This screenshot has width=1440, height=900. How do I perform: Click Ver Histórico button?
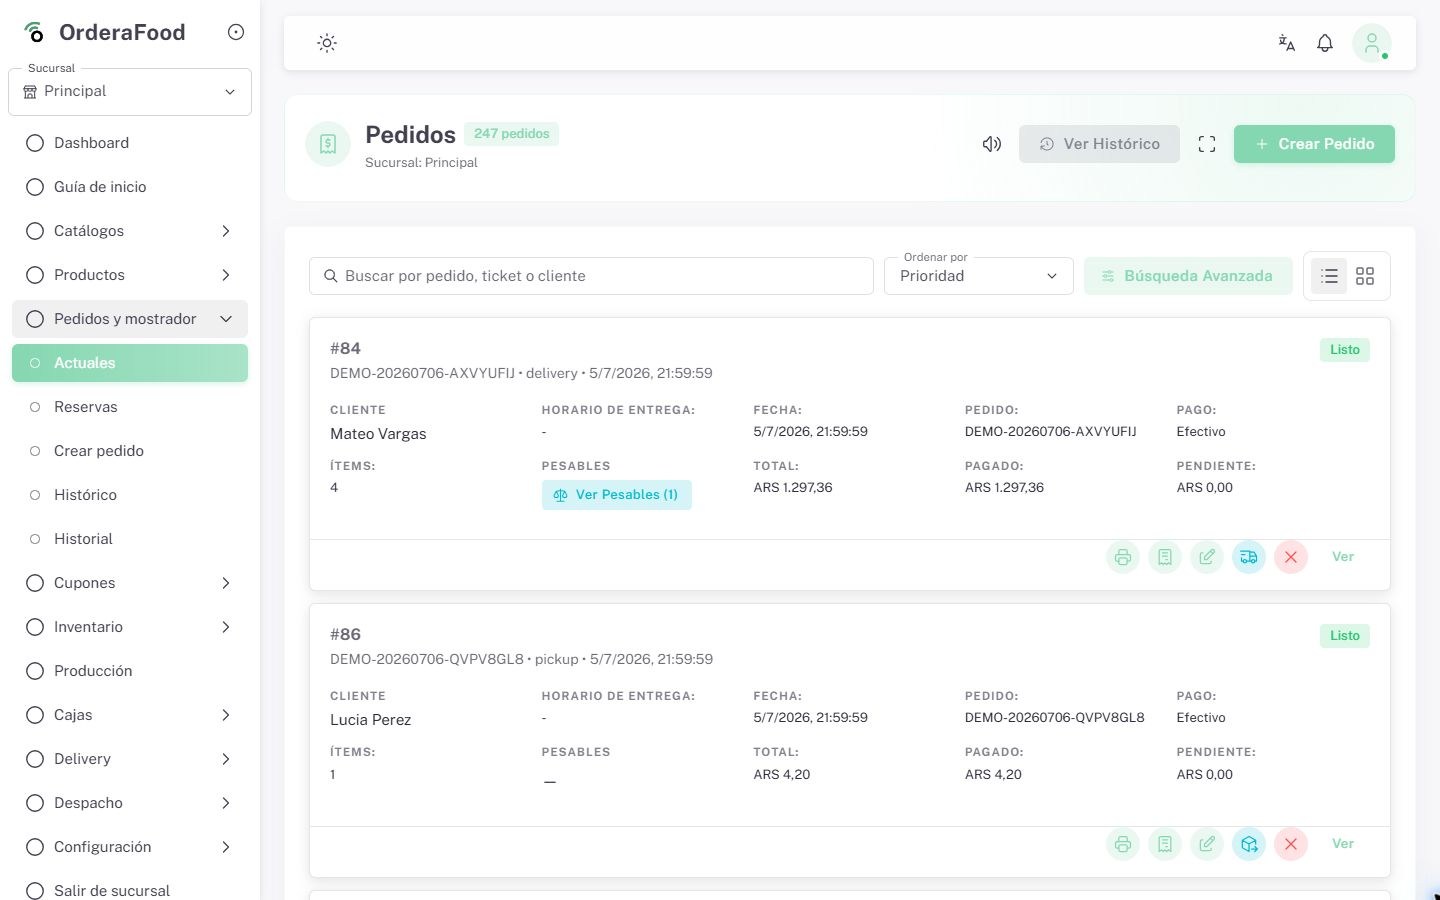[x=1099, y=144]
